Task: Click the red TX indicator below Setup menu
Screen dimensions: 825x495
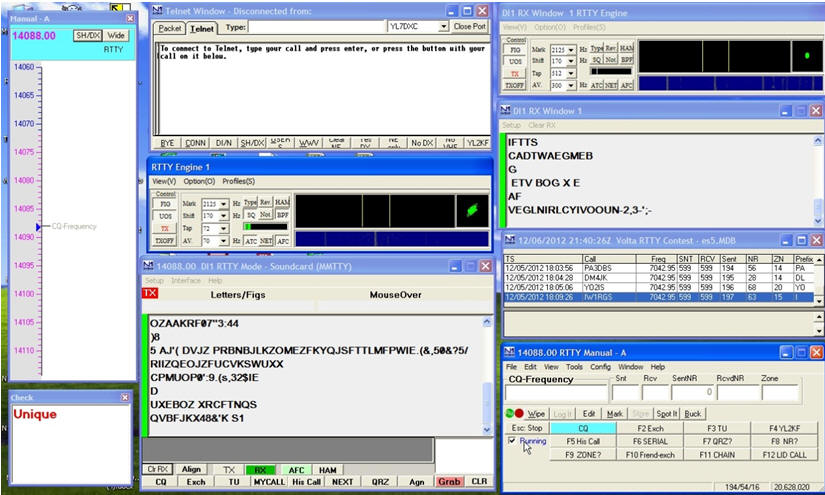Action: tap(150, 294)
